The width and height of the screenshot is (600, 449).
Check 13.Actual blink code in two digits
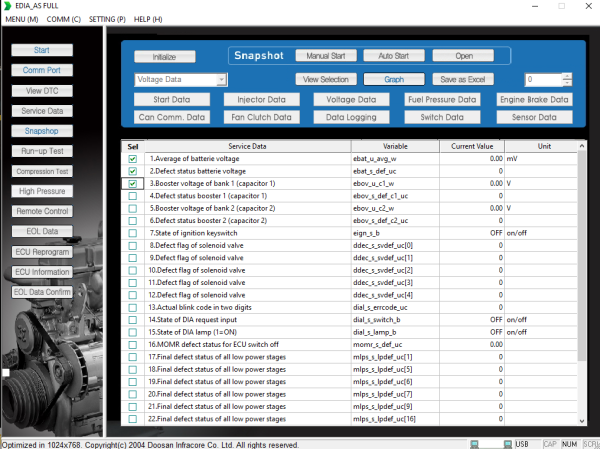click(x=132, y=308)
